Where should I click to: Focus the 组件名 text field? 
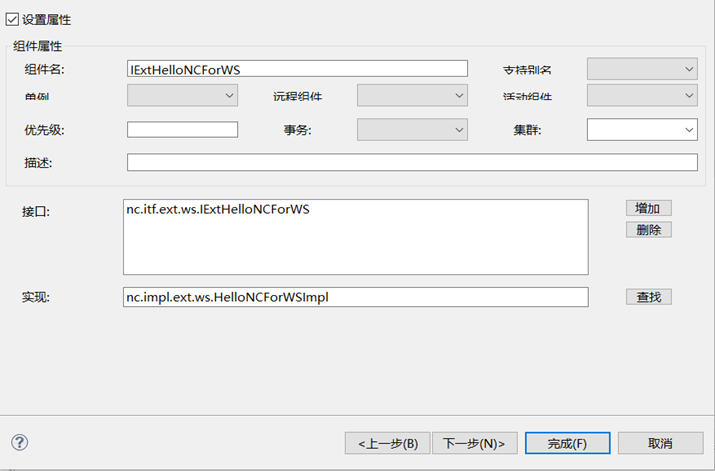tap(297, 69)
